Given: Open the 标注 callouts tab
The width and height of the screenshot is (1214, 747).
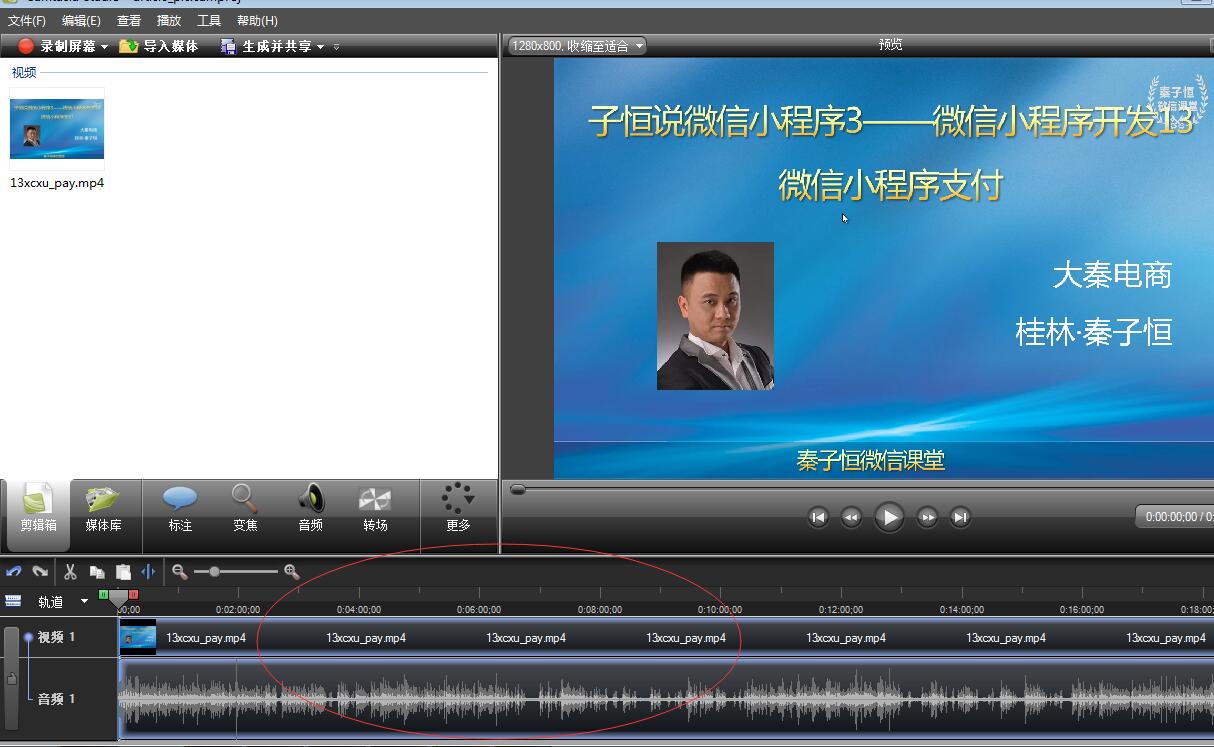Looking at the screenshot, I should [x=180, y=509].
